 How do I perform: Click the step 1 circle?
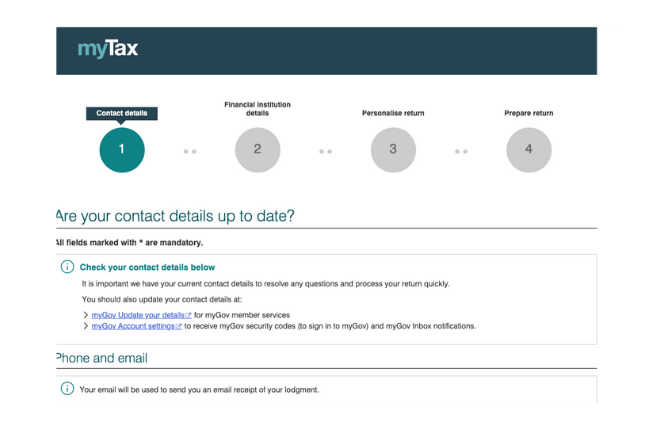point(122,150)
